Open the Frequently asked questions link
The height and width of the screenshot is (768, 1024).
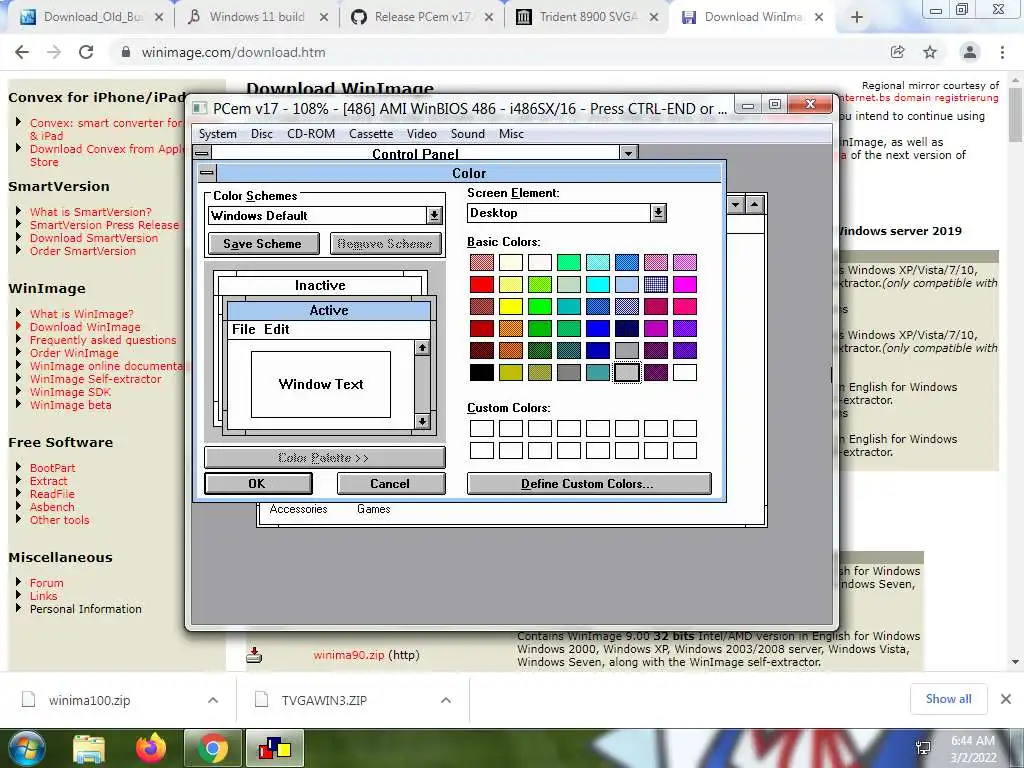tap(103, 340)
